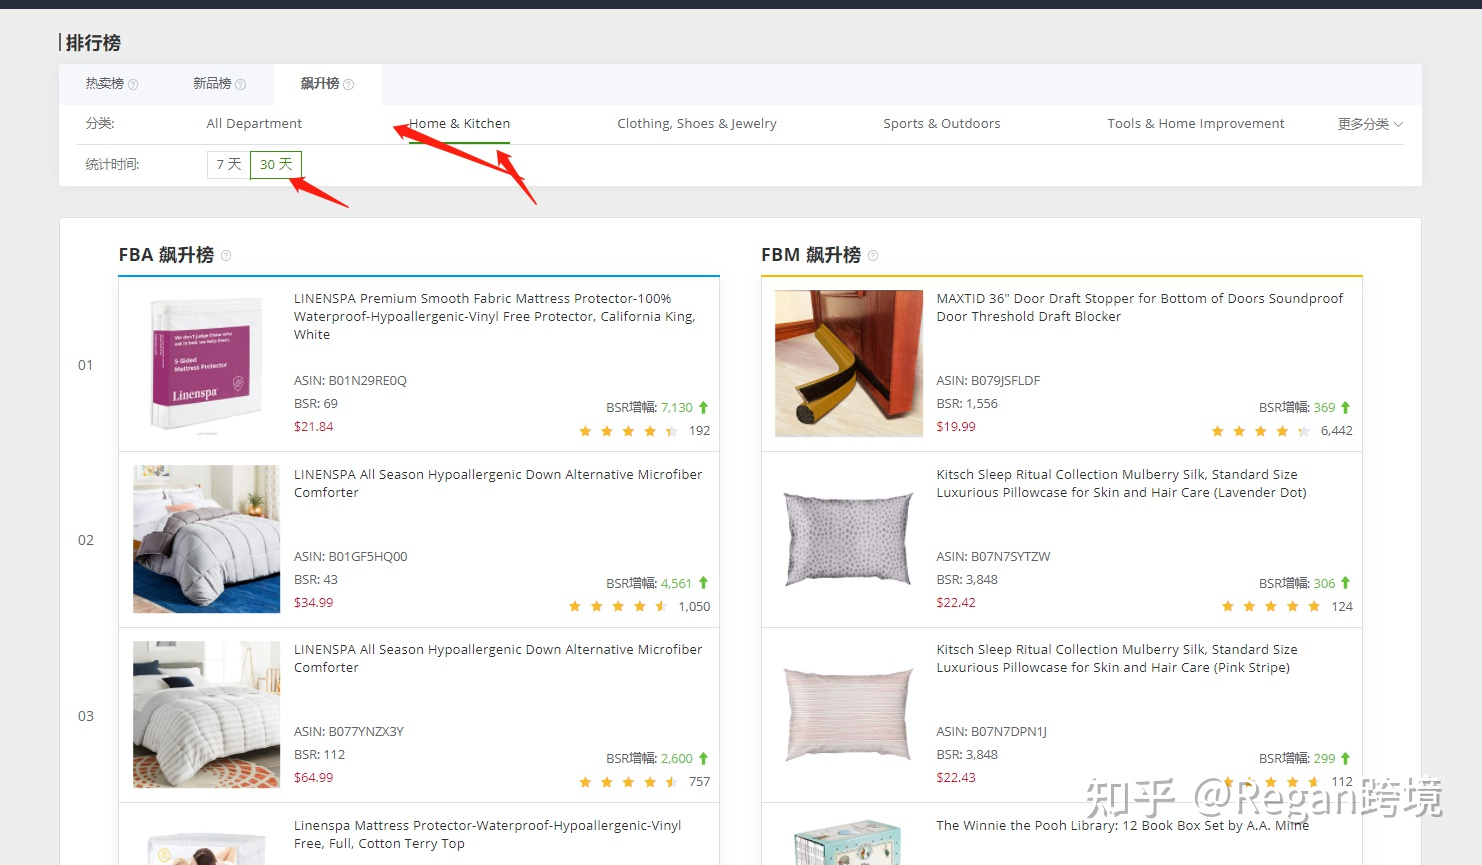Open the LINENSPA Comforter title priced $34.99
The width and height of the screenshot is (1482, 865).
click(x=498, y=484)
